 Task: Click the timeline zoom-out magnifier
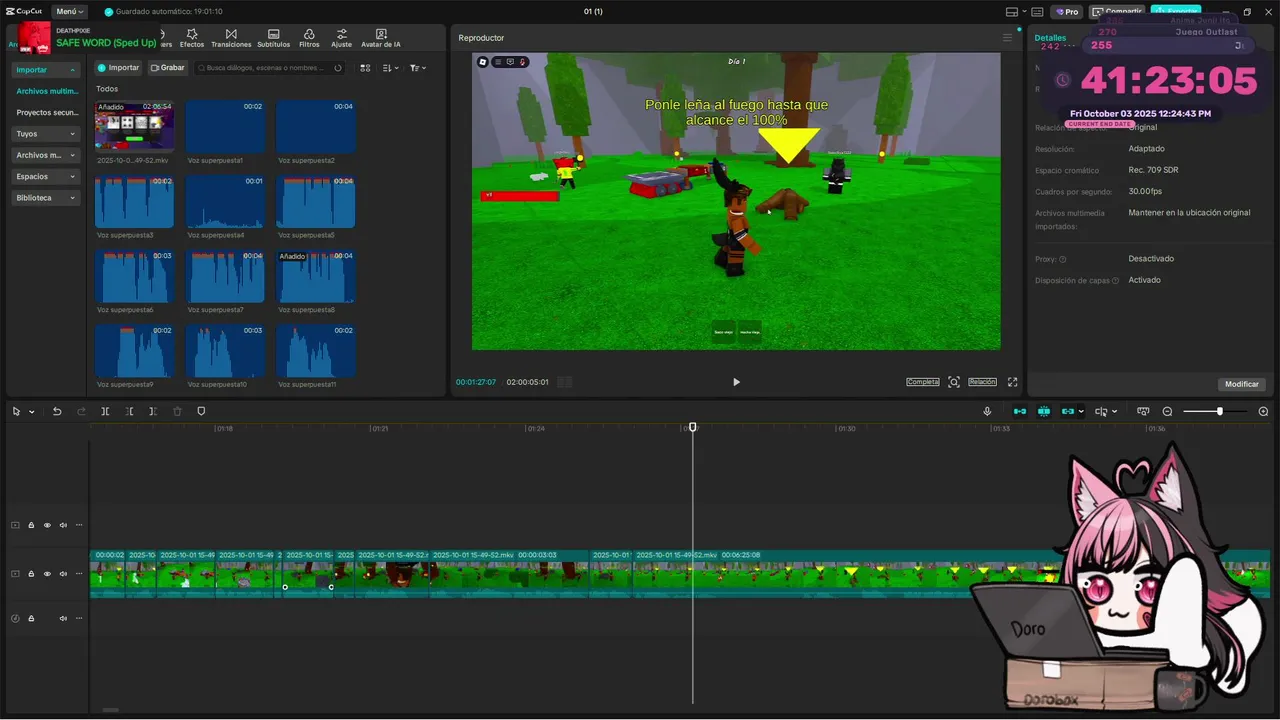point(1167,411)
